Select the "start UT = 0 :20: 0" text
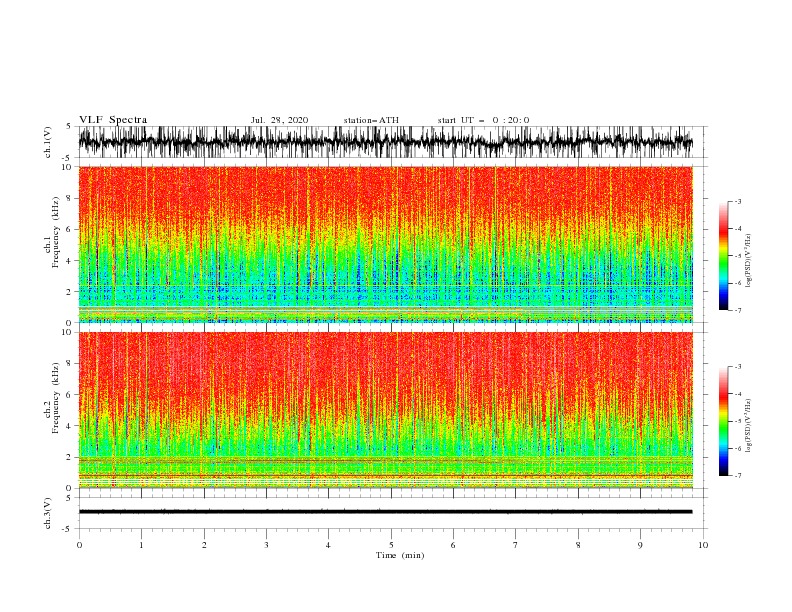Screen dimensions: 792x612 [483, 120]
